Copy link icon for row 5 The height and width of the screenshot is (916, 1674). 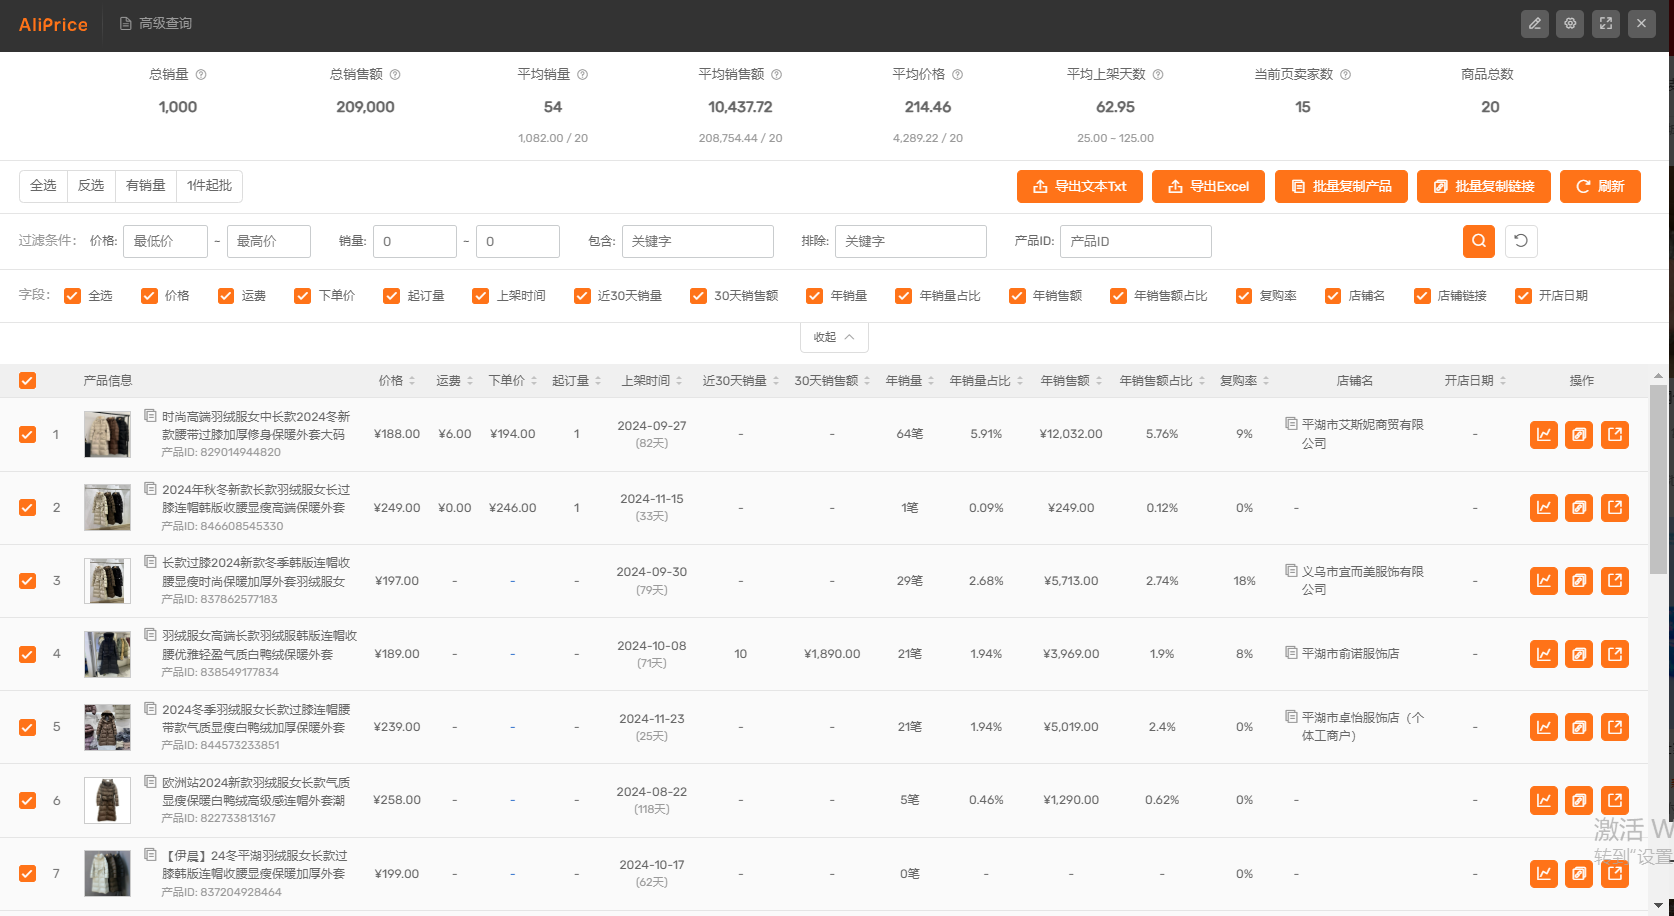pos(1579,727)
